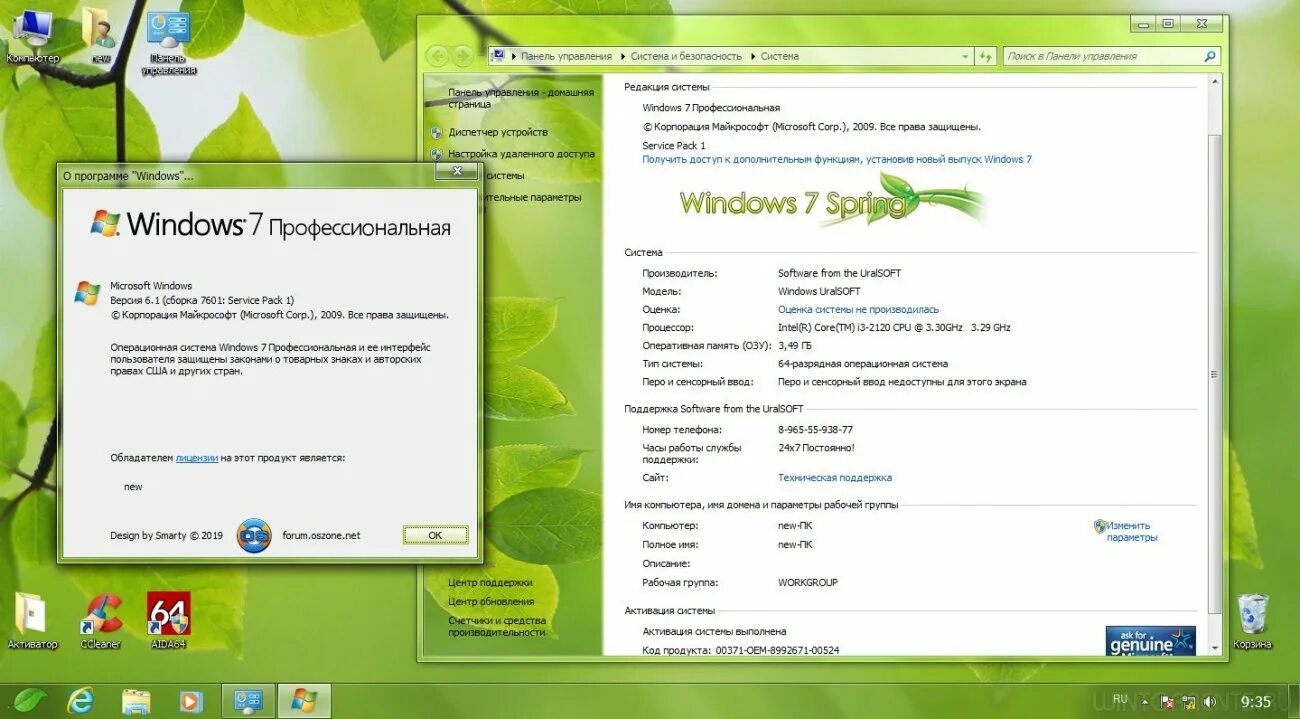1300x719 pixels.
Task: Click OK in About Windows dialog
Action: (435, 535)
